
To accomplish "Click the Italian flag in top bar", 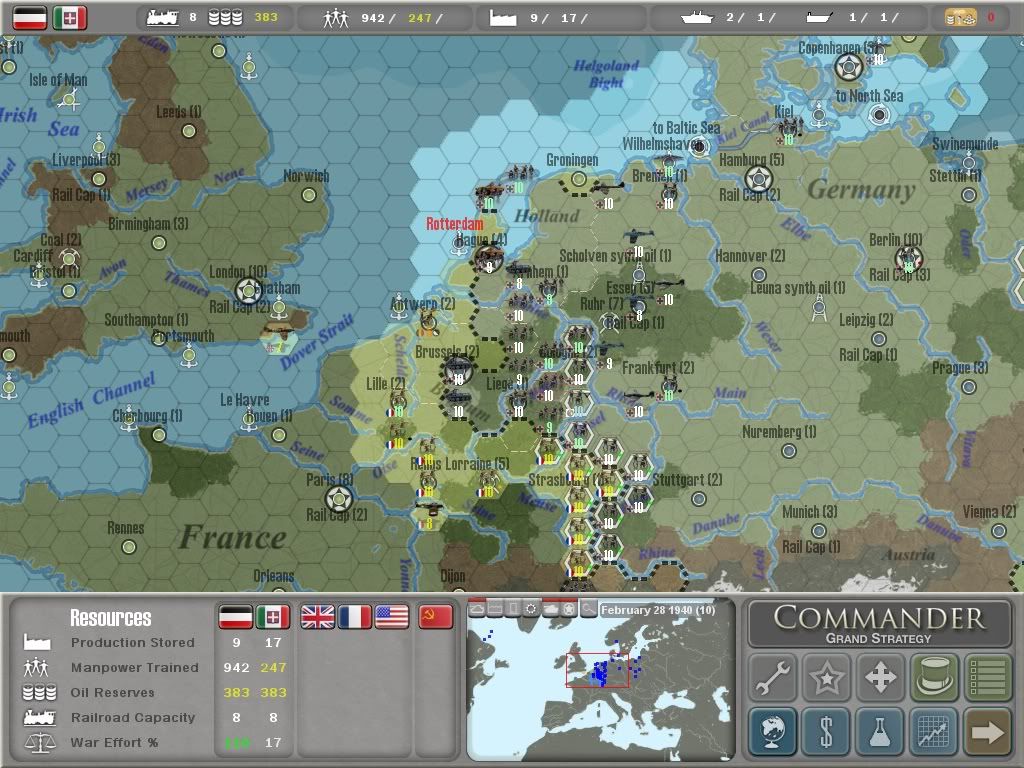I will tap(70, 18).
